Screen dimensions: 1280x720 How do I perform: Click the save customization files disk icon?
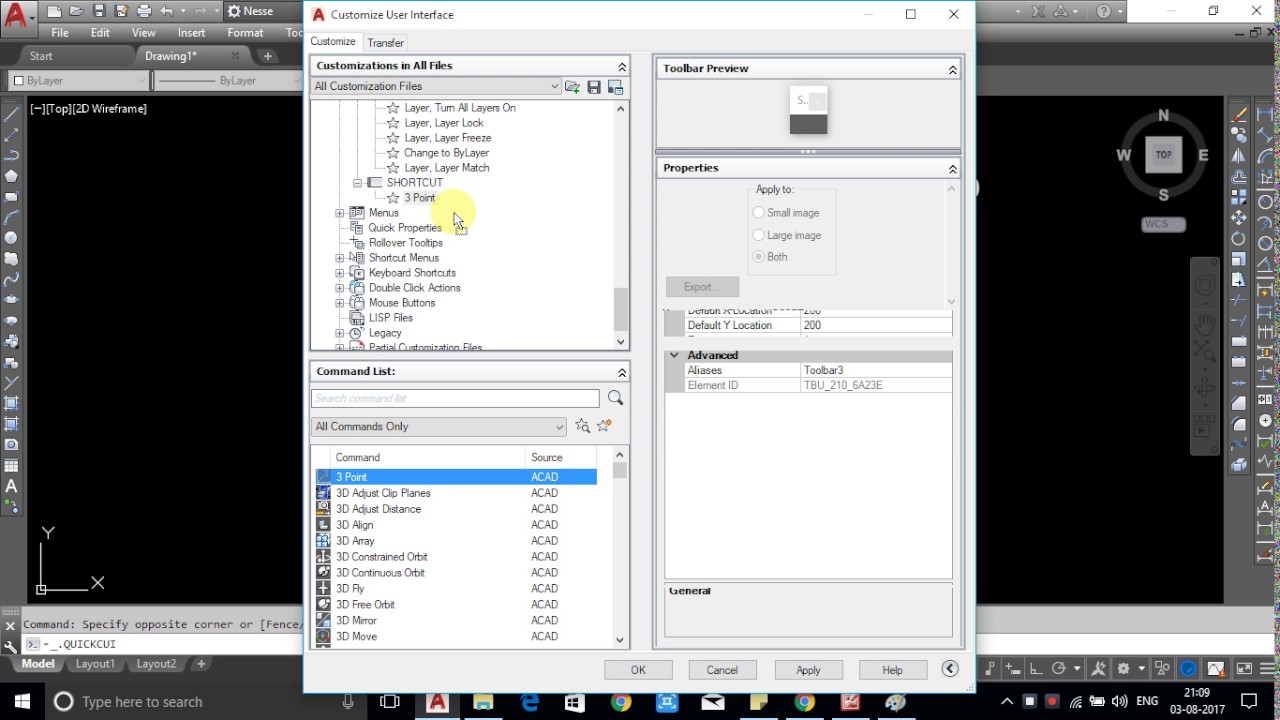pos(594,87)
